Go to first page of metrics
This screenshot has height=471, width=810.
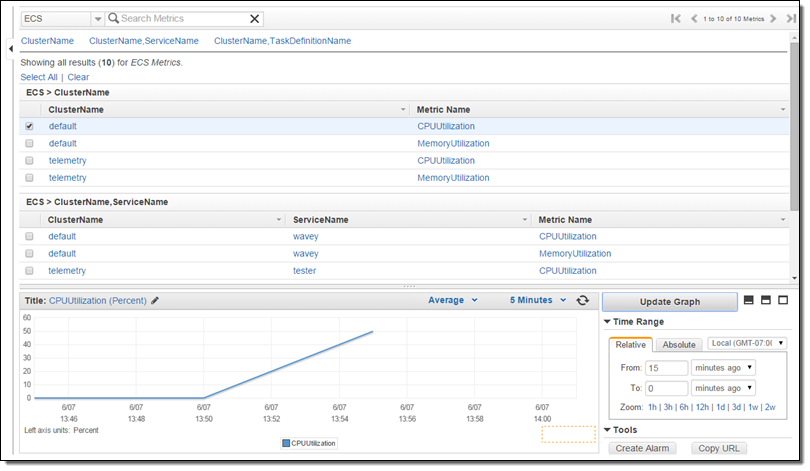677,19
